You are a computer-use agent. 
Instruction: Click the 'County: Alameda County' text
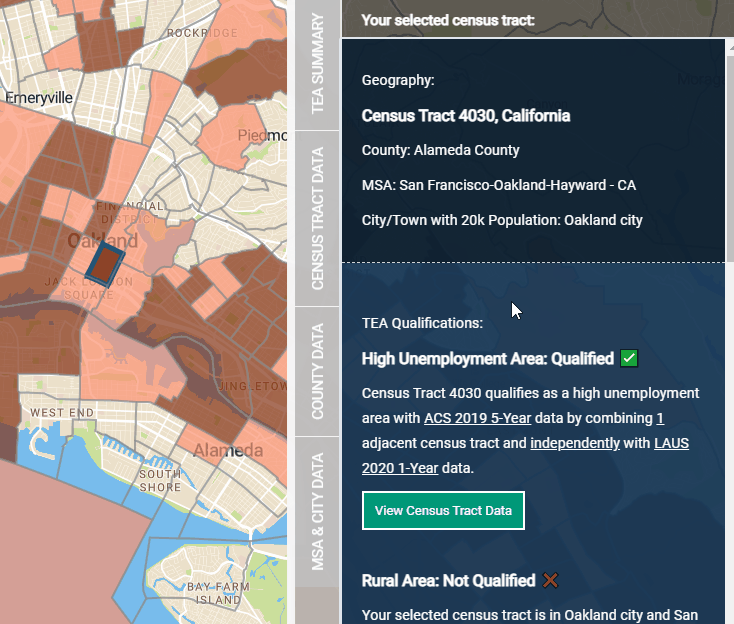coord(440,150)
